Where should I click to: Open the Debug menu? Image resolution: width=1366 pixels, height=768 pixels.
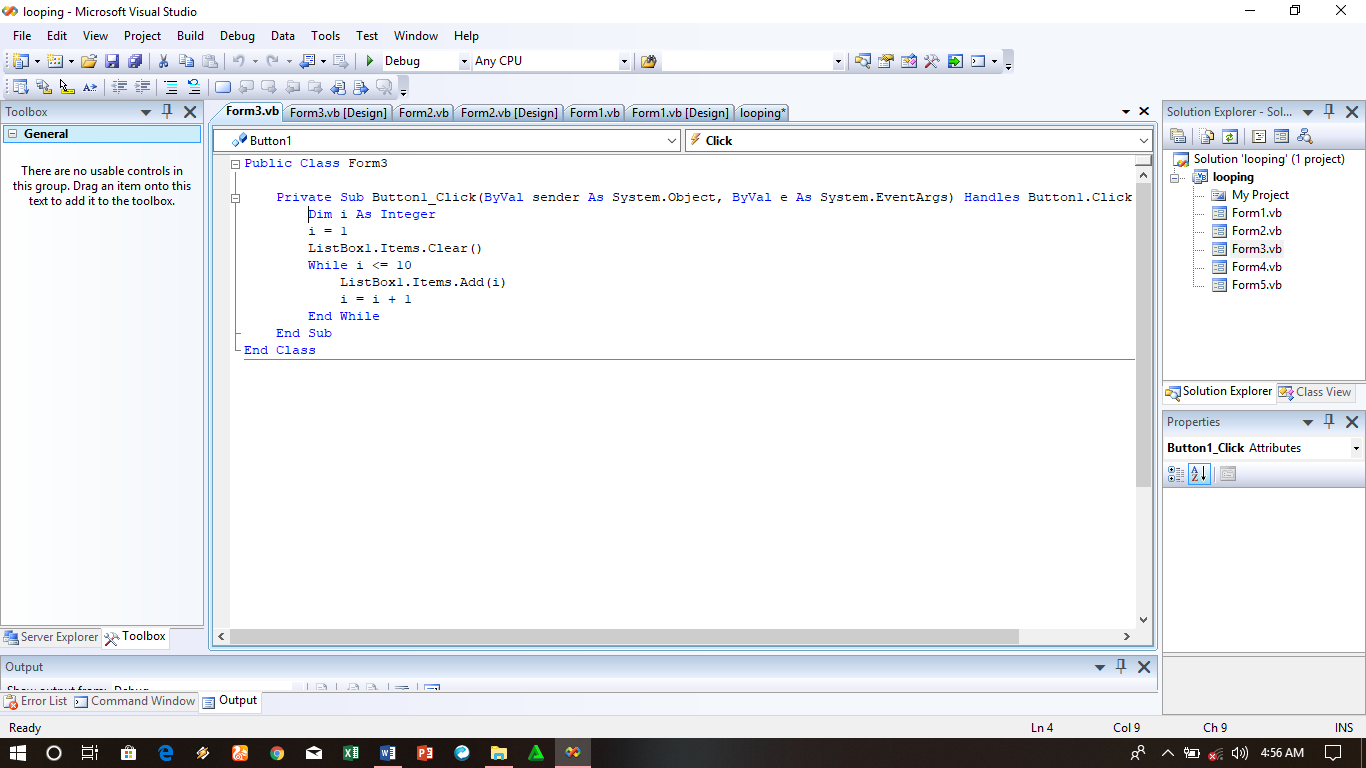[x=237, y=35]
